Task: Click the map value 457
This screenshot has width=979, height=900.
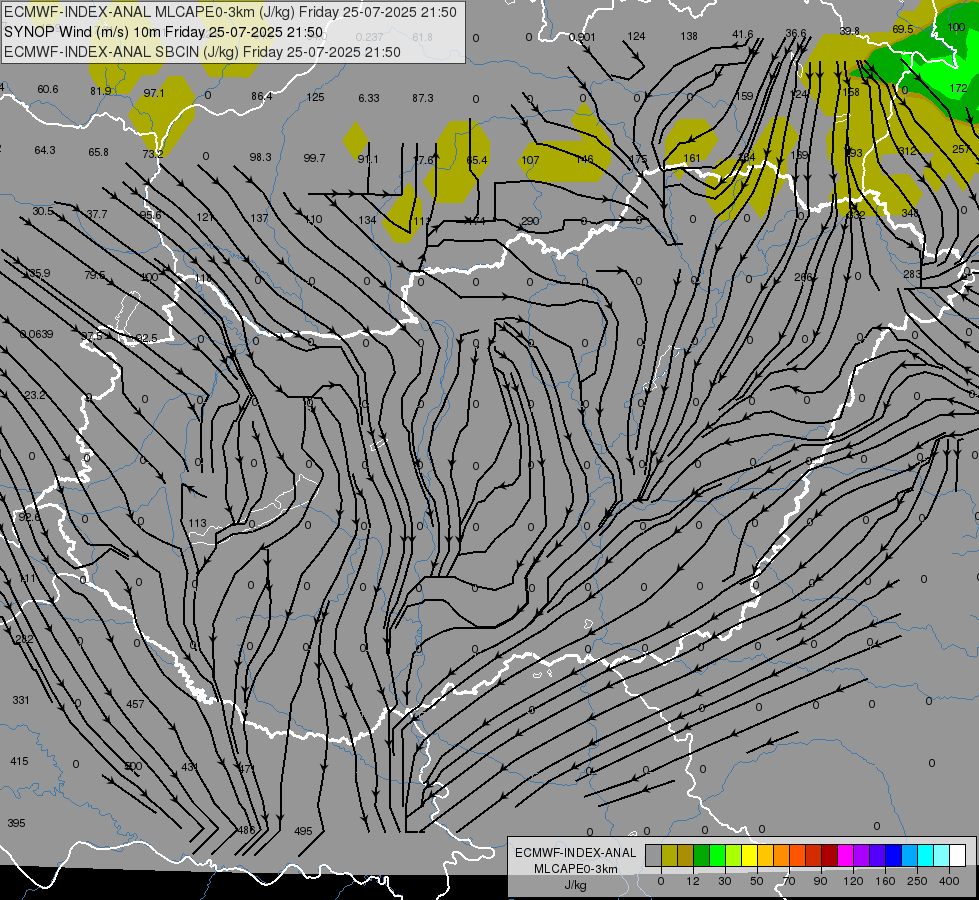Action: click(x=135, y=704)
